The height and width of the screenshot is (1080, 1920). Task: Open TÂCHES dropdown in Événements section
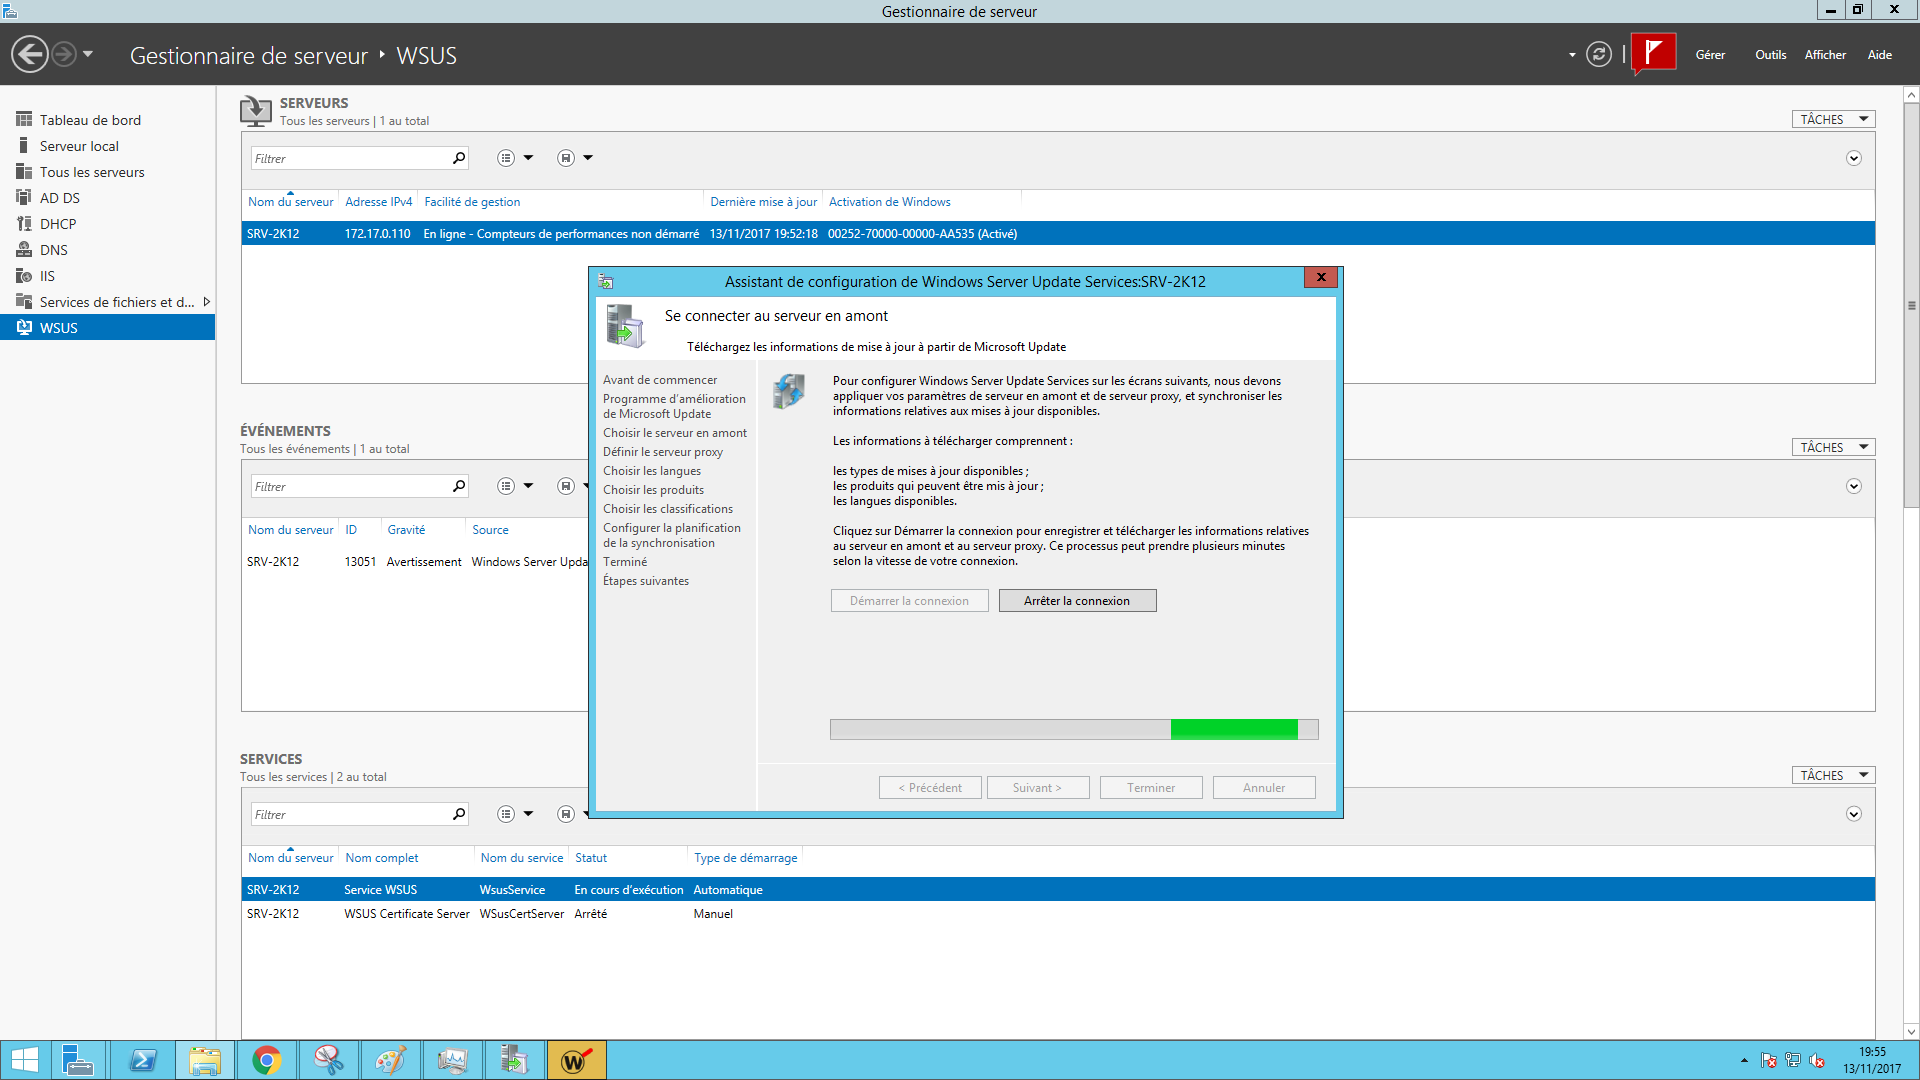1833,447
